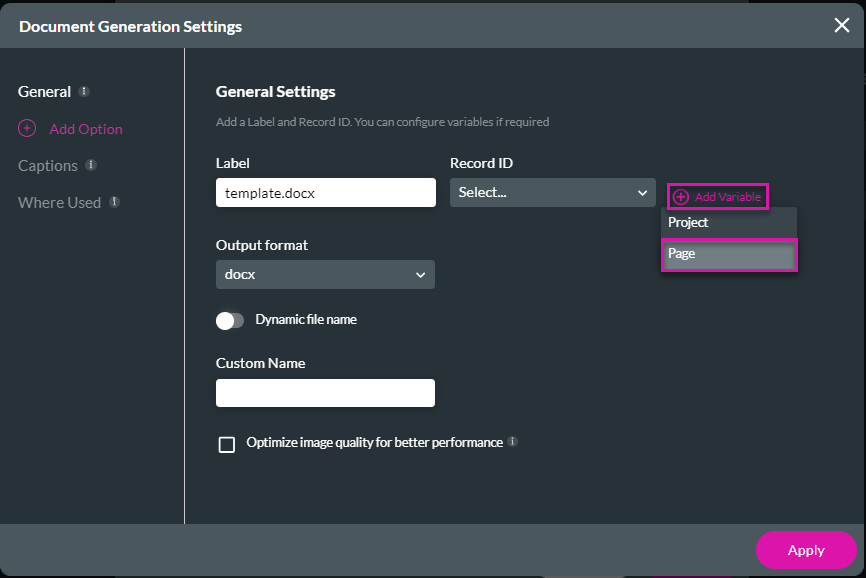Go to the Where Used section
The width and height of the screenshot is (866, 578).
pyautogui.click(x=58, y=202)
